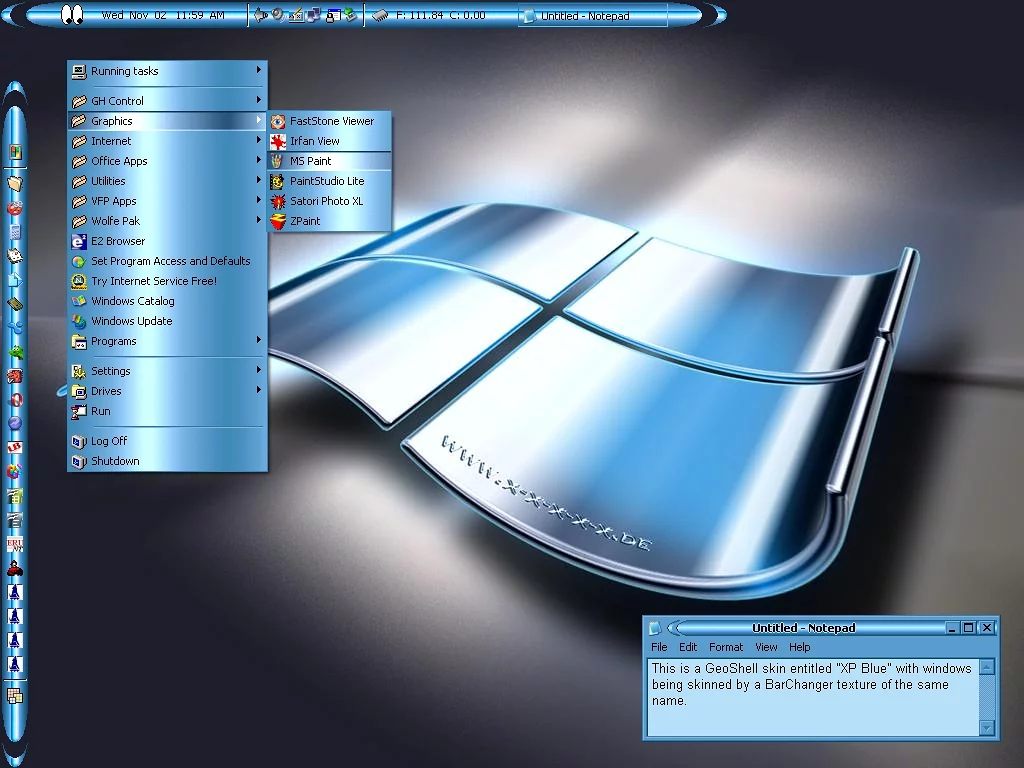
Task: Click the googly eyes icon on top bar
Action: 70,15
